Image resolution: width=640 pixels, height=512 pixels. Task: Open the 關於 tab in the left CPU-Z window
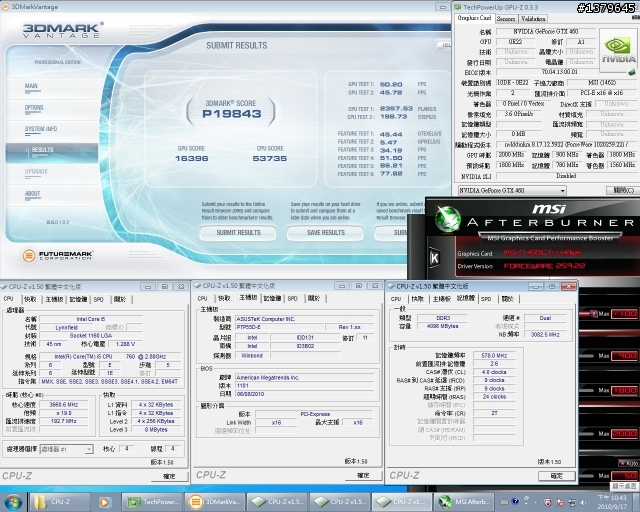[x=120, y=299]
